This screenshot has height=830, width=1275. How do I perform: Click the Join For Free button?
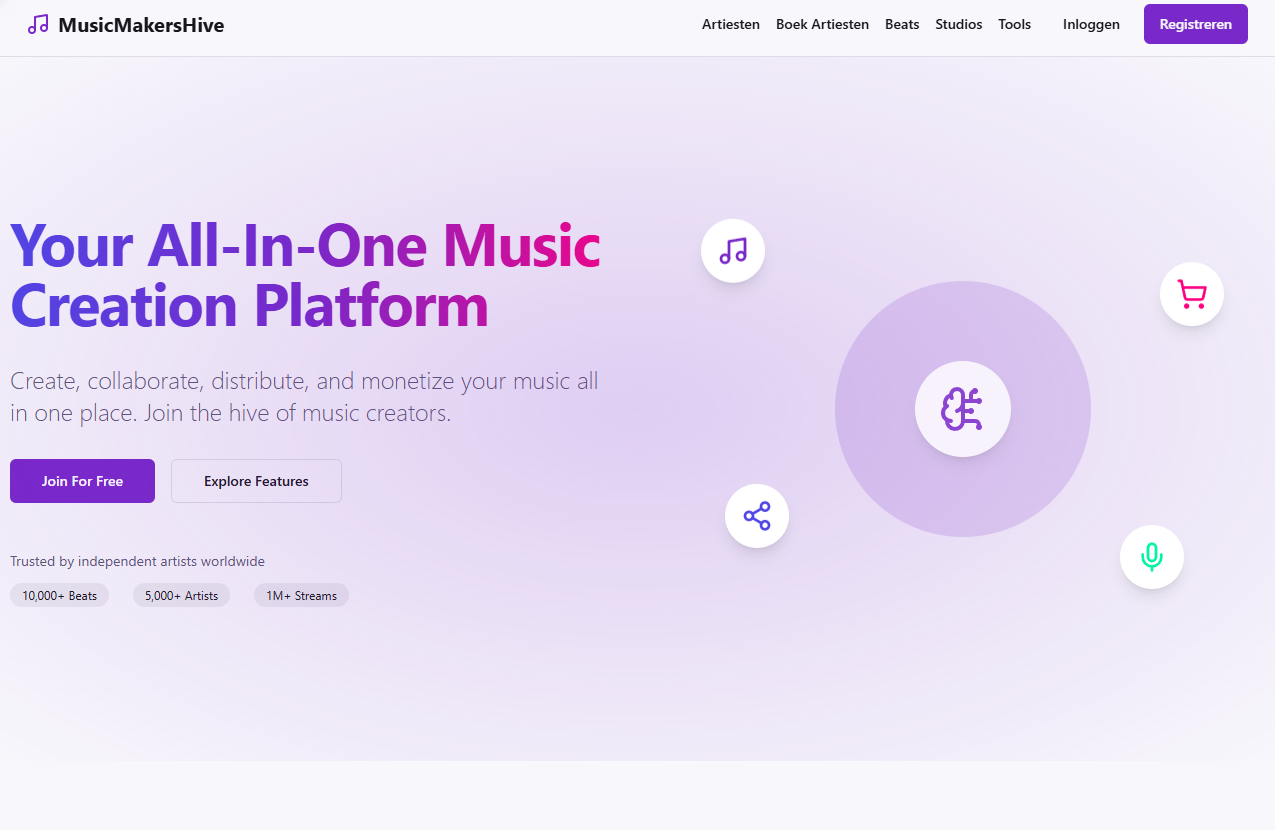pyautogui.click(x=82, y=481)
